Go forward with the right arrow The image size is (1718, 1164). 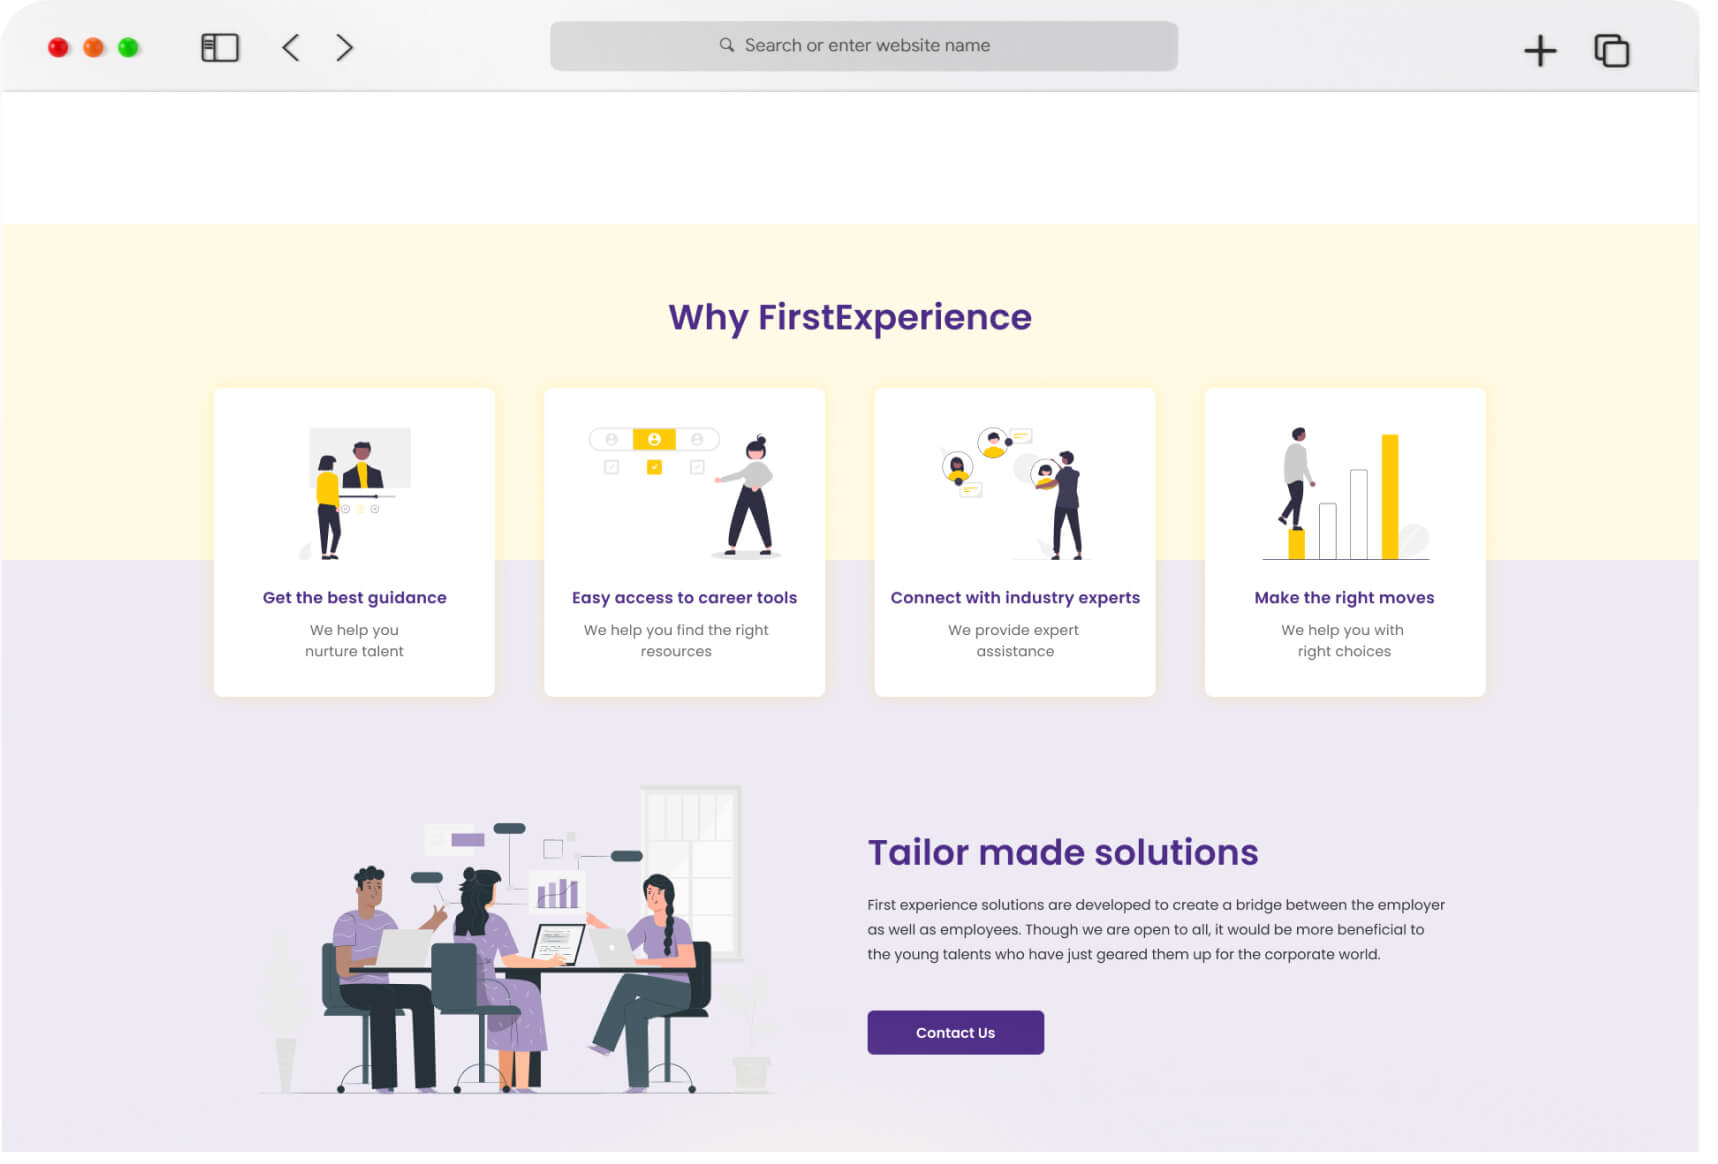click(344, 47)
